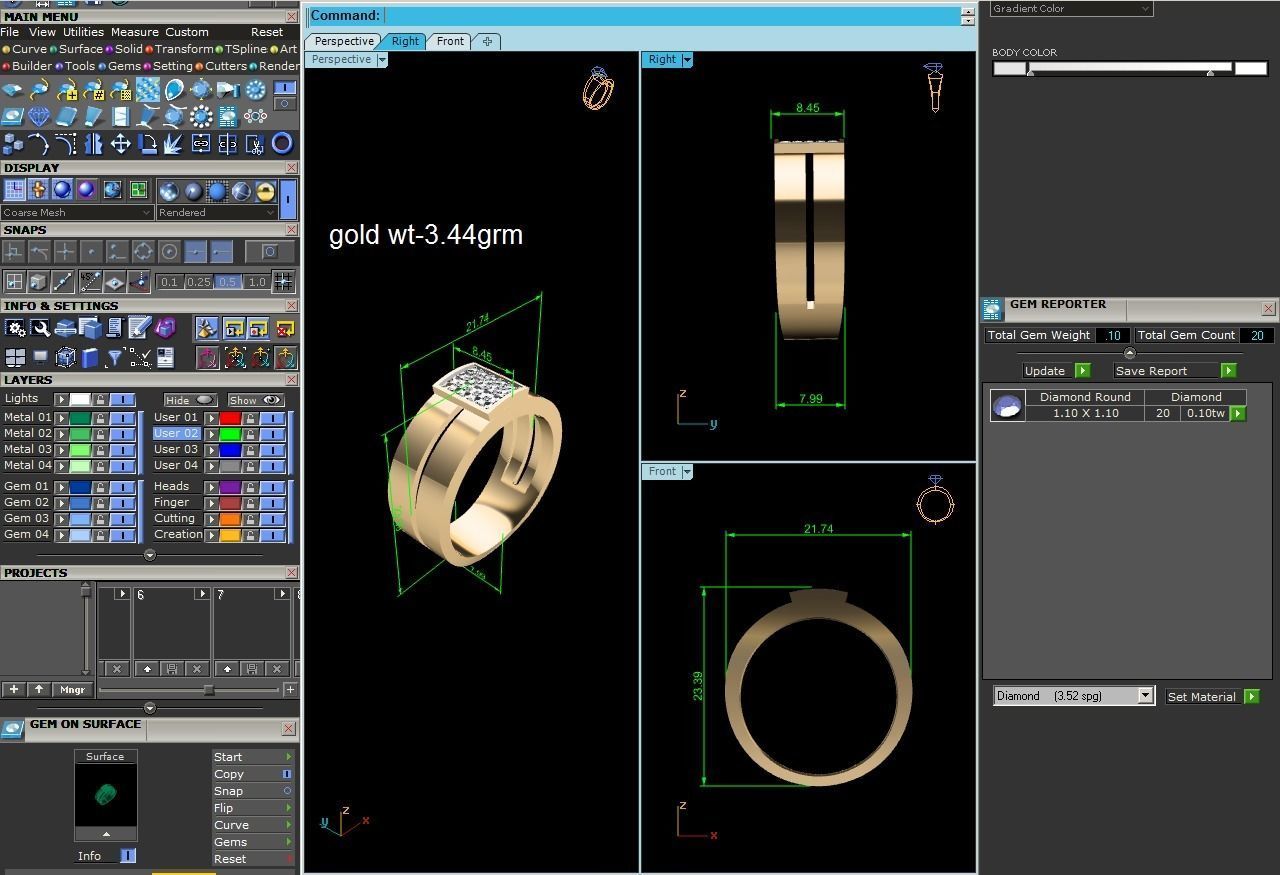Click the scissors trim tool

[254, 144]
